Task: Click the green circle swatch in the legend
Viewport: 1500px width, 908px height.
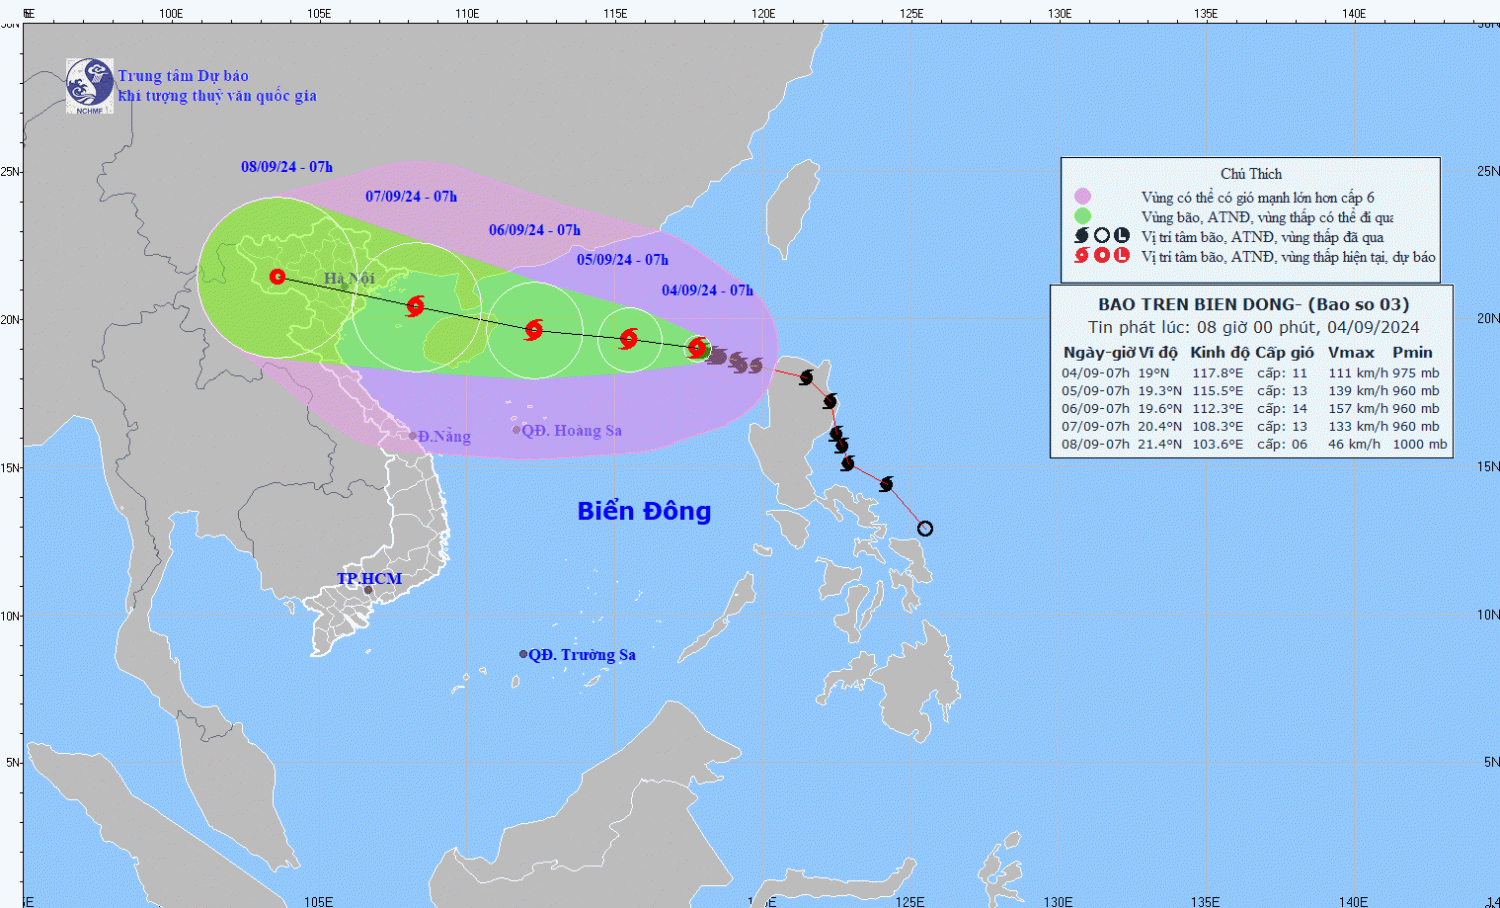Action: click(1082, 216)
